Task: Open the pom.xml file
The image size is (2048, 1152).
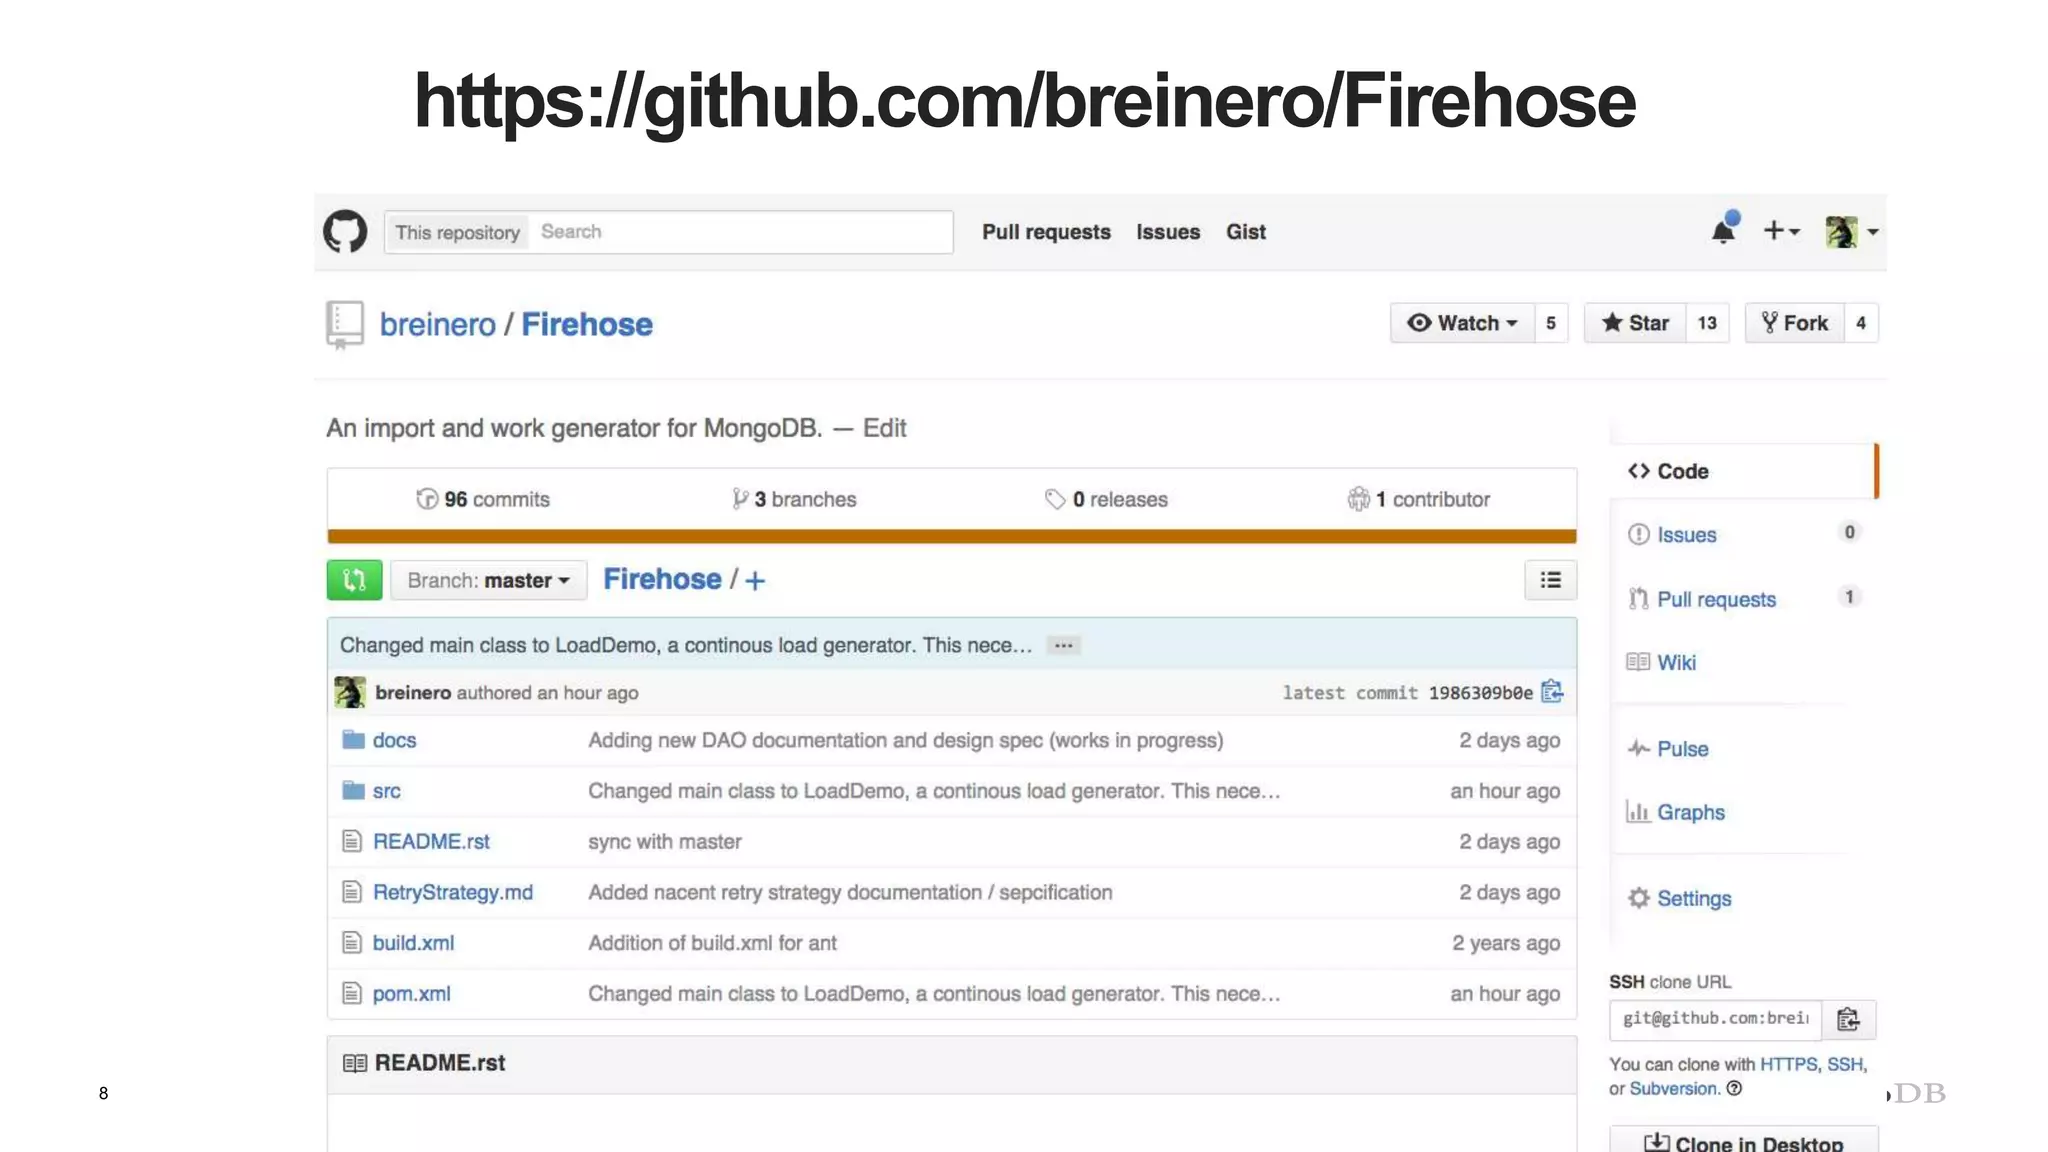Action: pyautogui.click(x=411, y=994)
